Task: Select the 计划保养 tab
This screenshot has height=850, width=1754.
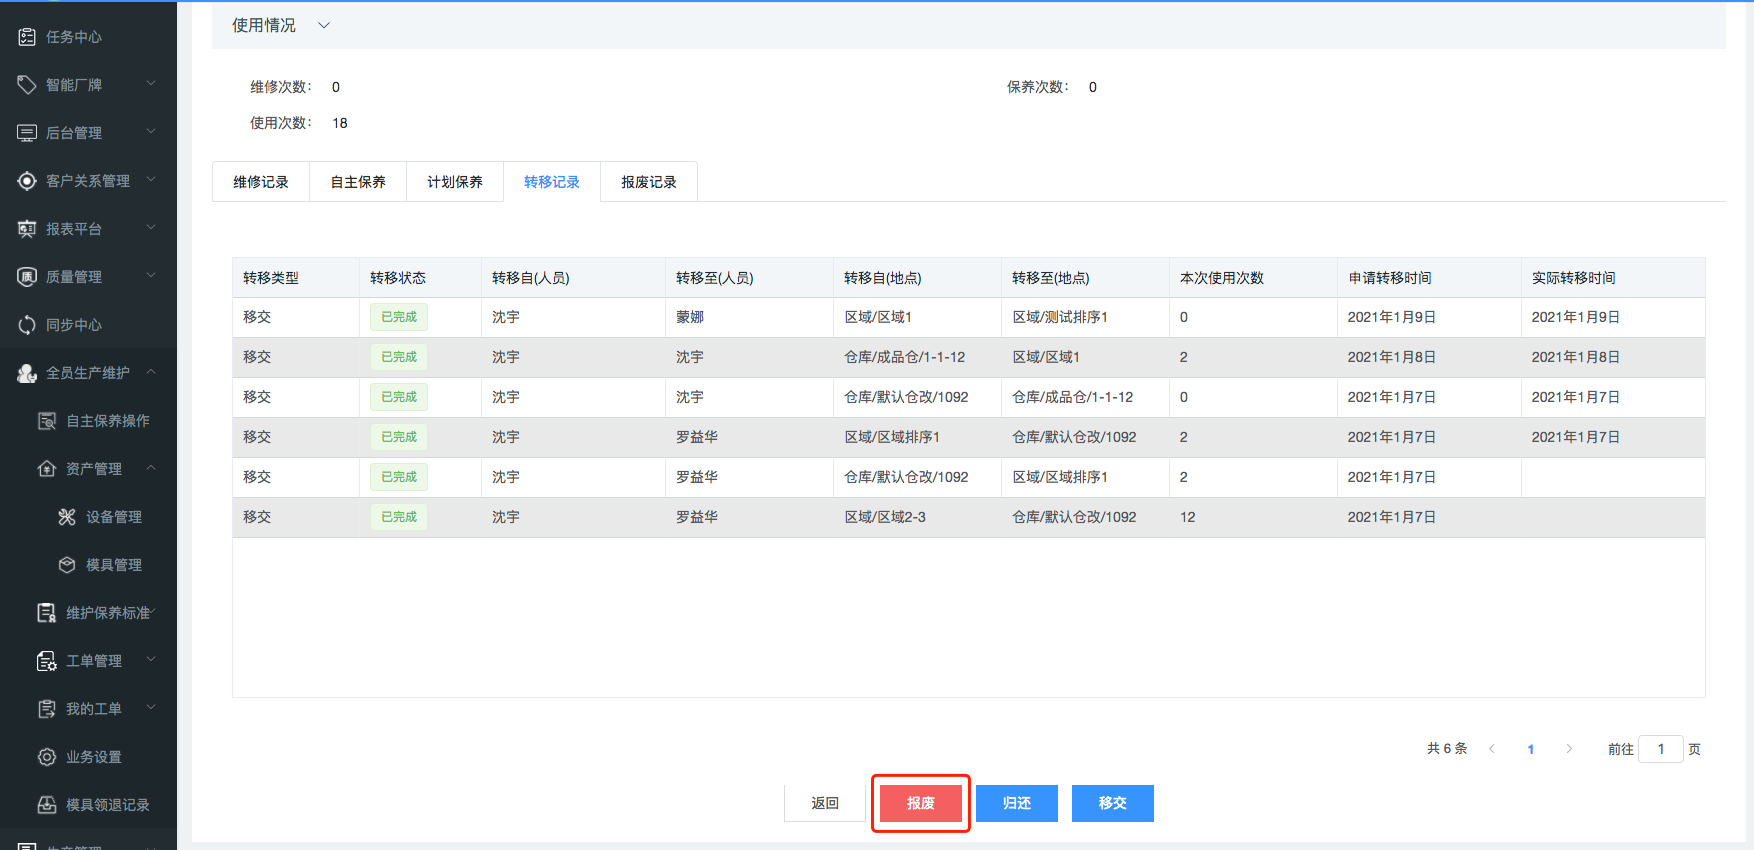Action: click(455, 182)
